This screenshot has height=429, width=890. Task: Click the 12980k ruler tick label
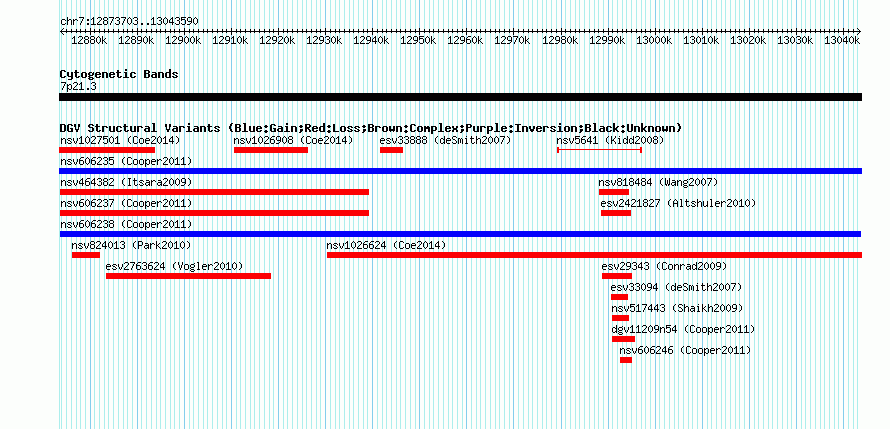click(560, 41)
